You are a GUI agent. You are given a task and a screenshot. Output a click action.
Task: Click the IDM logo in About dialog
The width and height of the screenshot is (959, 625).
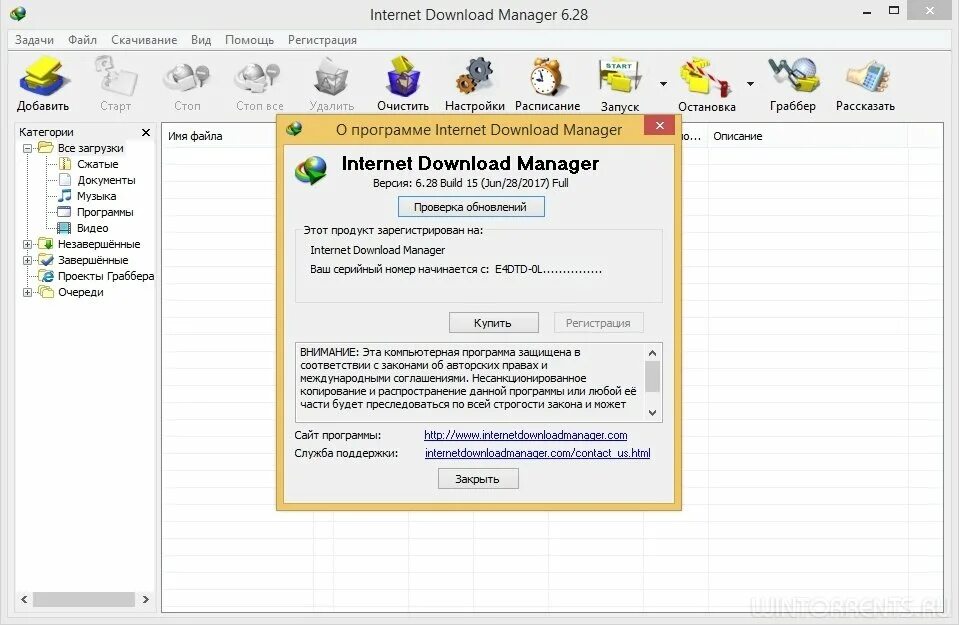click(x=311, y=171)
